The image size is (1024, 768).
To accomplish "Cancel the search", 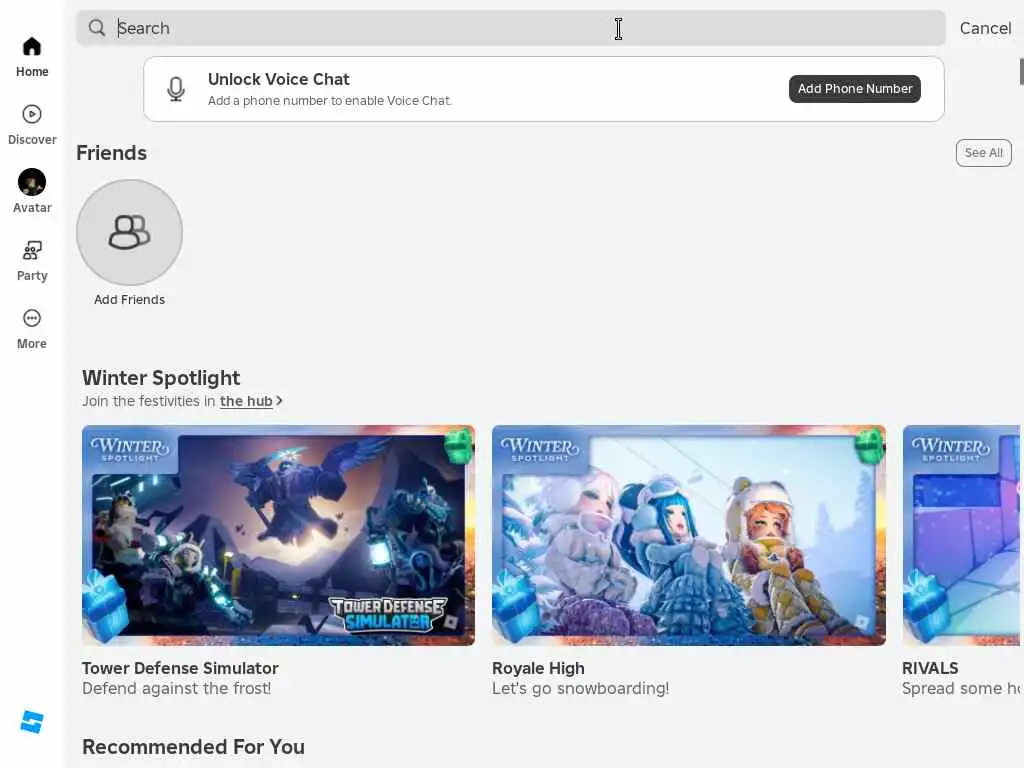I will coord(985,28).
